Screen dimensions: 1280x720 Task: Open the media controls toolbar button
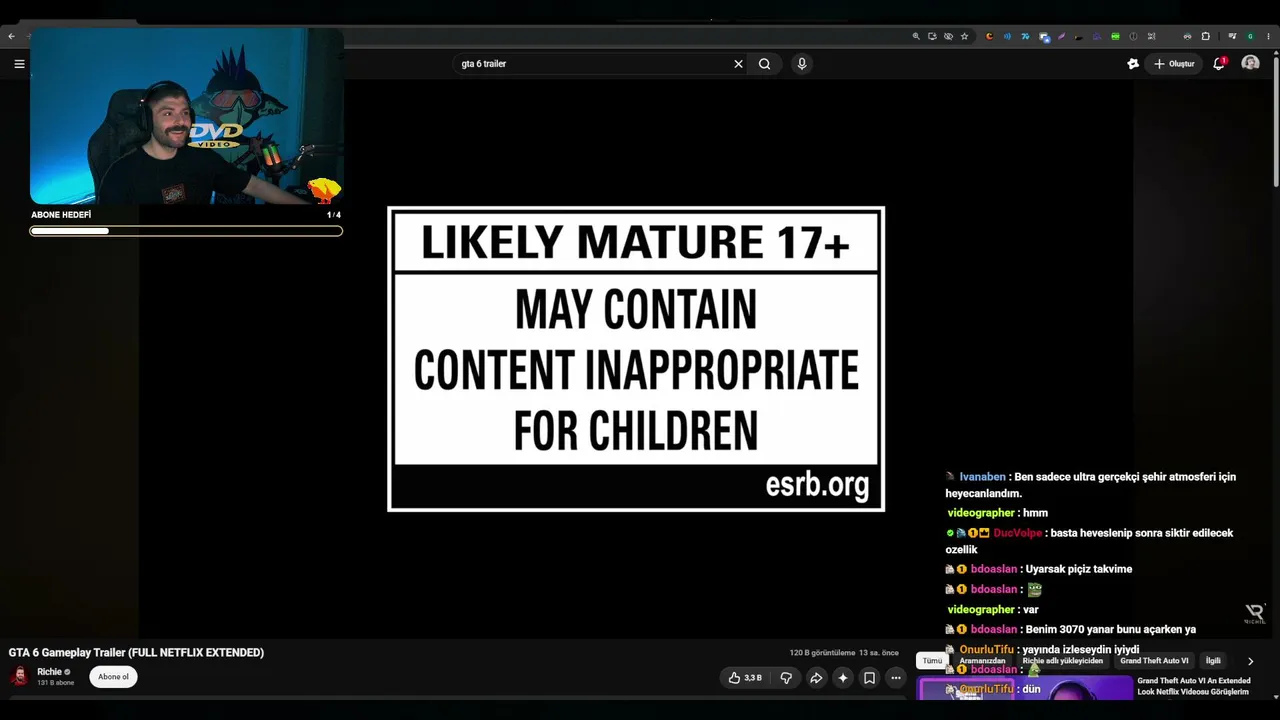tap(1232, 36)
